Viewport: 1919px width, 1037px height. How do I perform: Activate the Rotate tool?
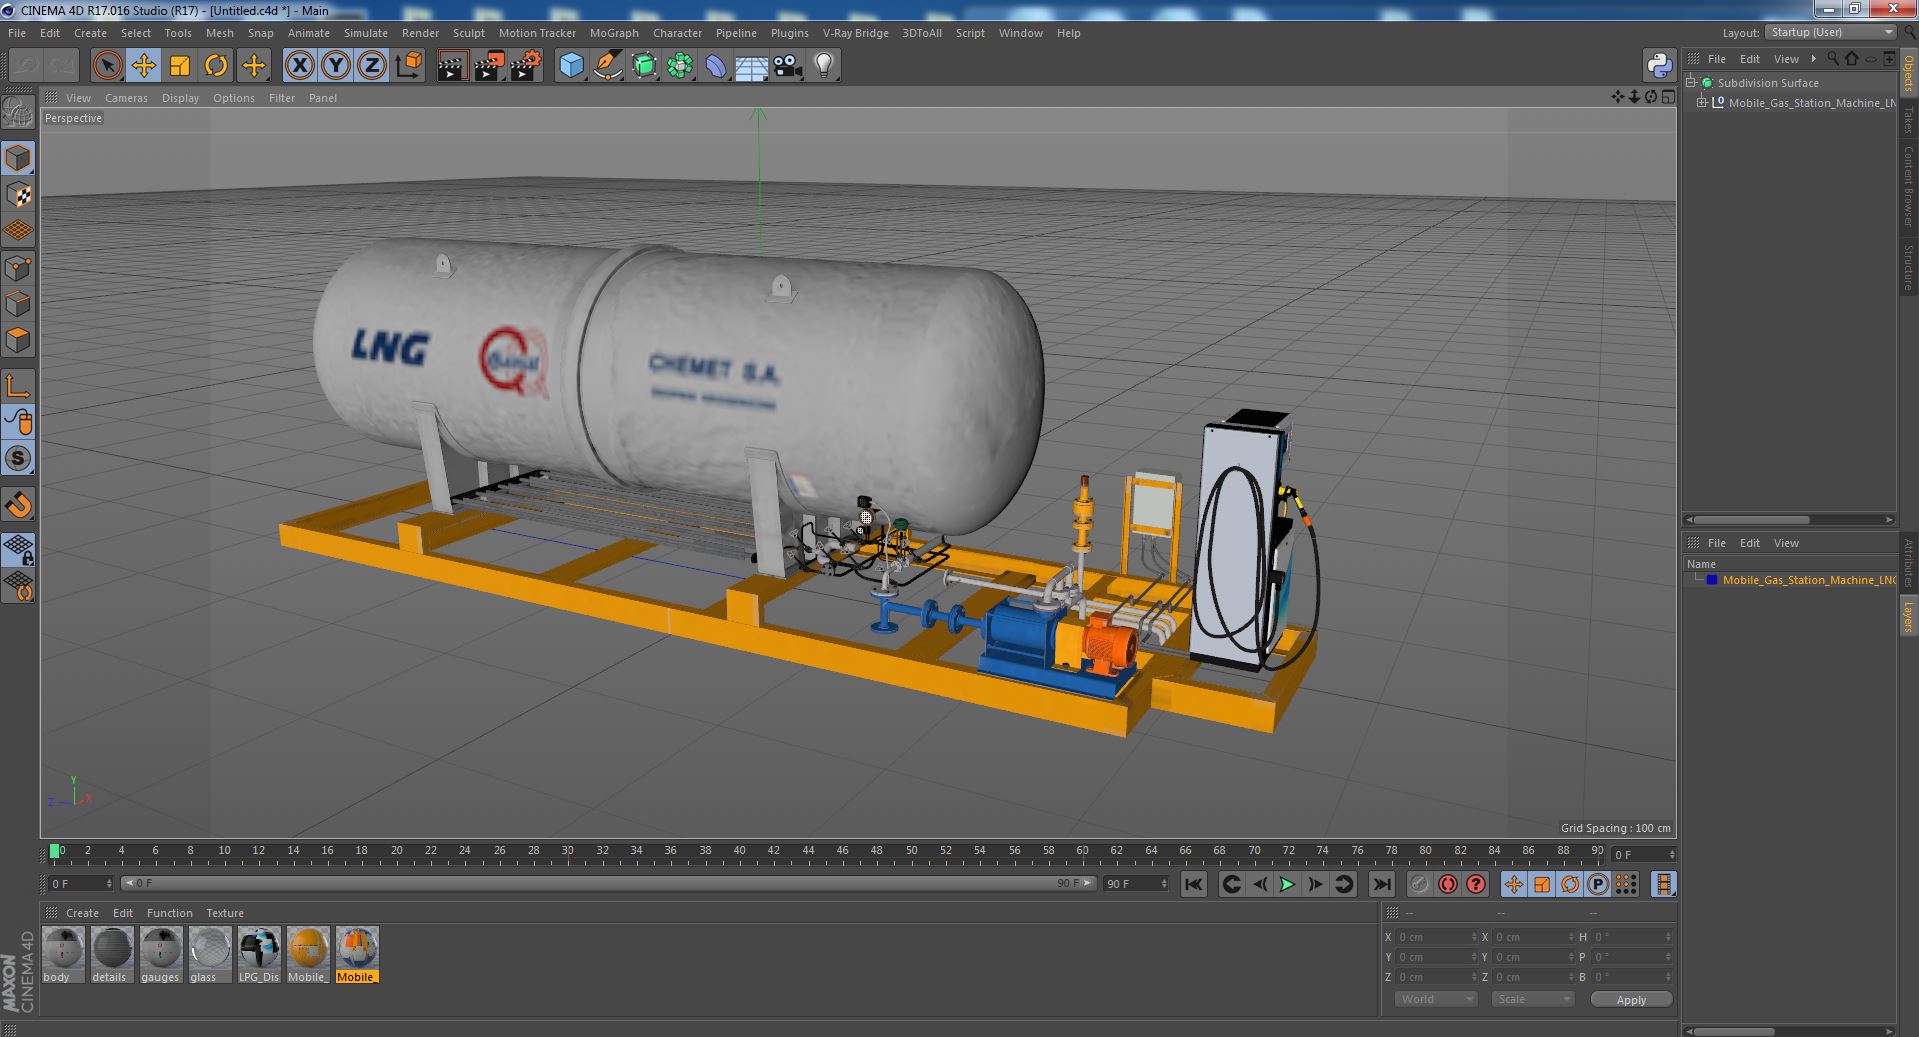216,66
